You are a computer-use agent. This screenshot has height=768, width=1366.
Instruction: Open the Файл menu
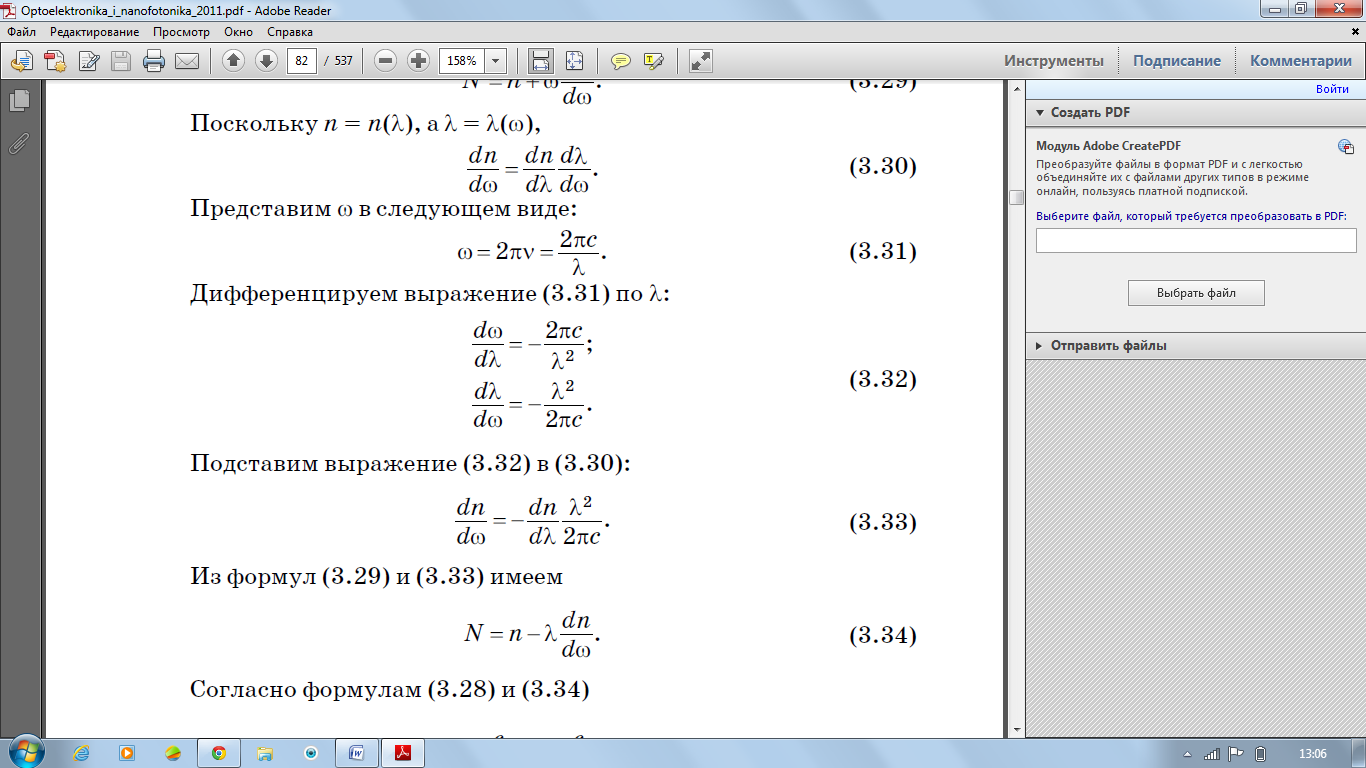coord(21,31)
